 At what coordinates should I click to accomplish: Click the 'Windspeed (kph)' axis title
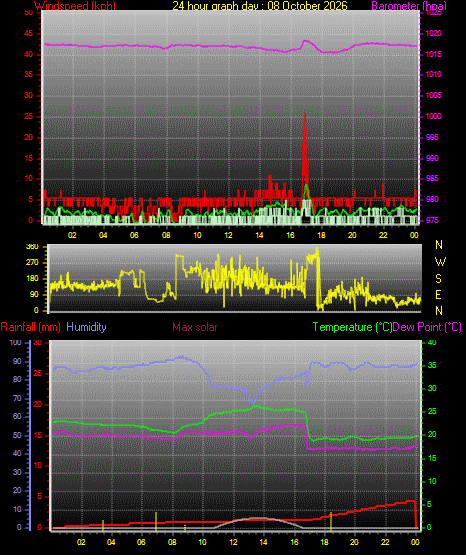(75, 6)
